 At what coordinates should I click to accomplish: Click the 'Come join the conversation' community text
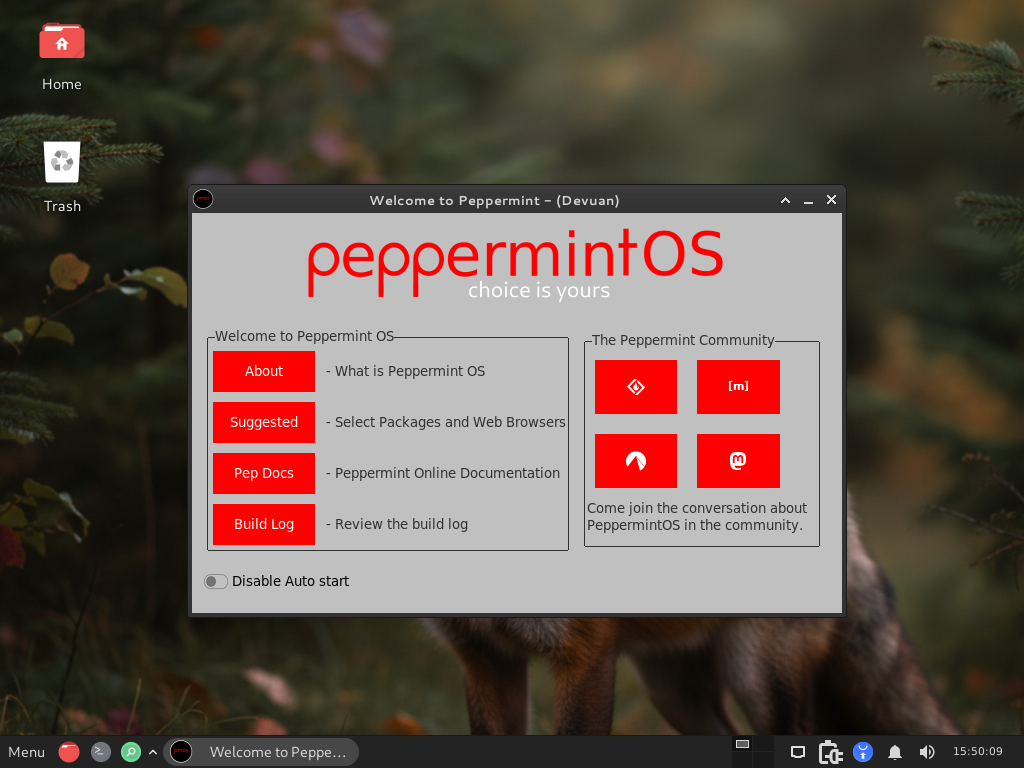pos(697,517)
